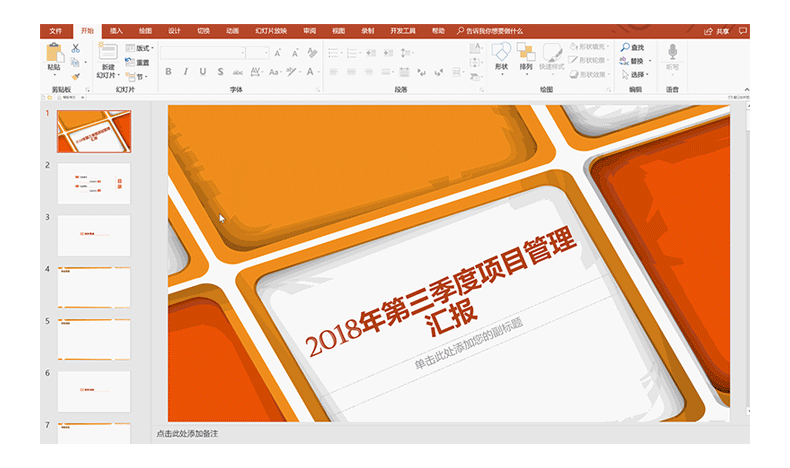Click Find (查找) magnifier button
This screenshot has height=468, width=790.
(x=633, y=47)
